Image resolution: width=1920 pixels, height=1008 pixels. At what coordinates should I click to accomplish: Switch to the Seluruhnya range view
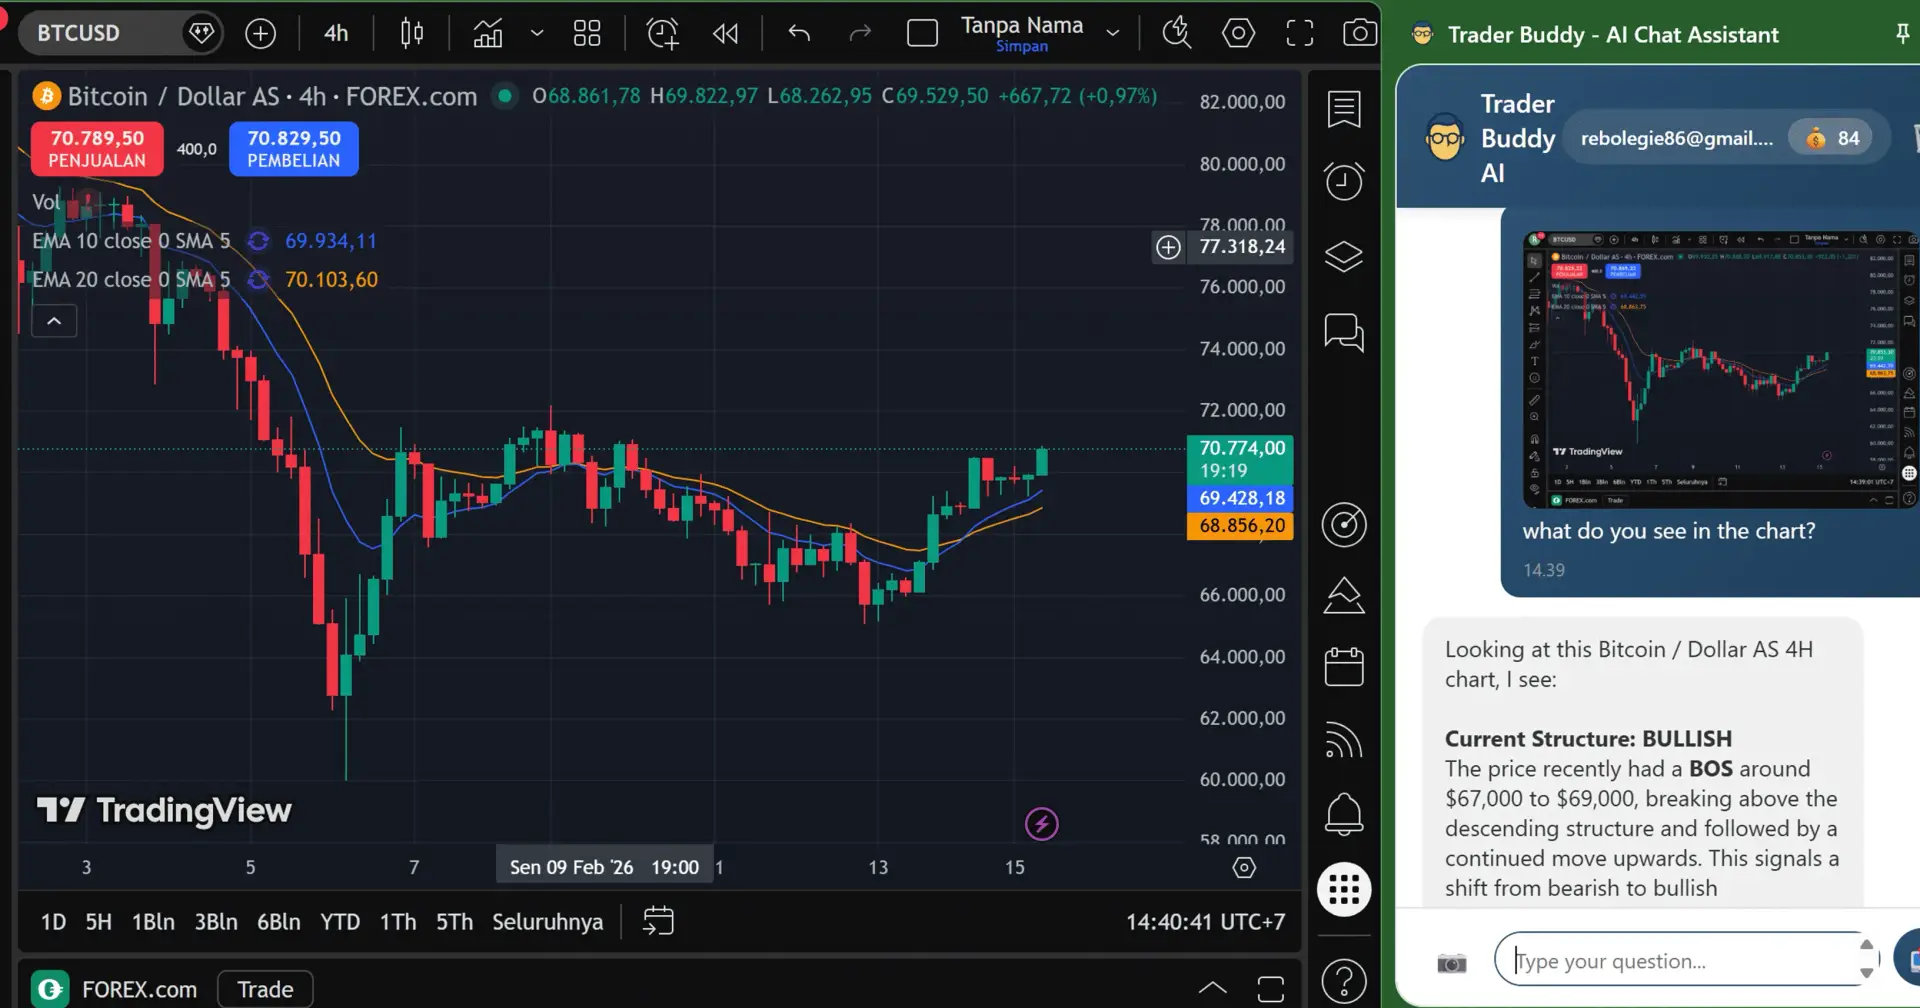point(547,921)
